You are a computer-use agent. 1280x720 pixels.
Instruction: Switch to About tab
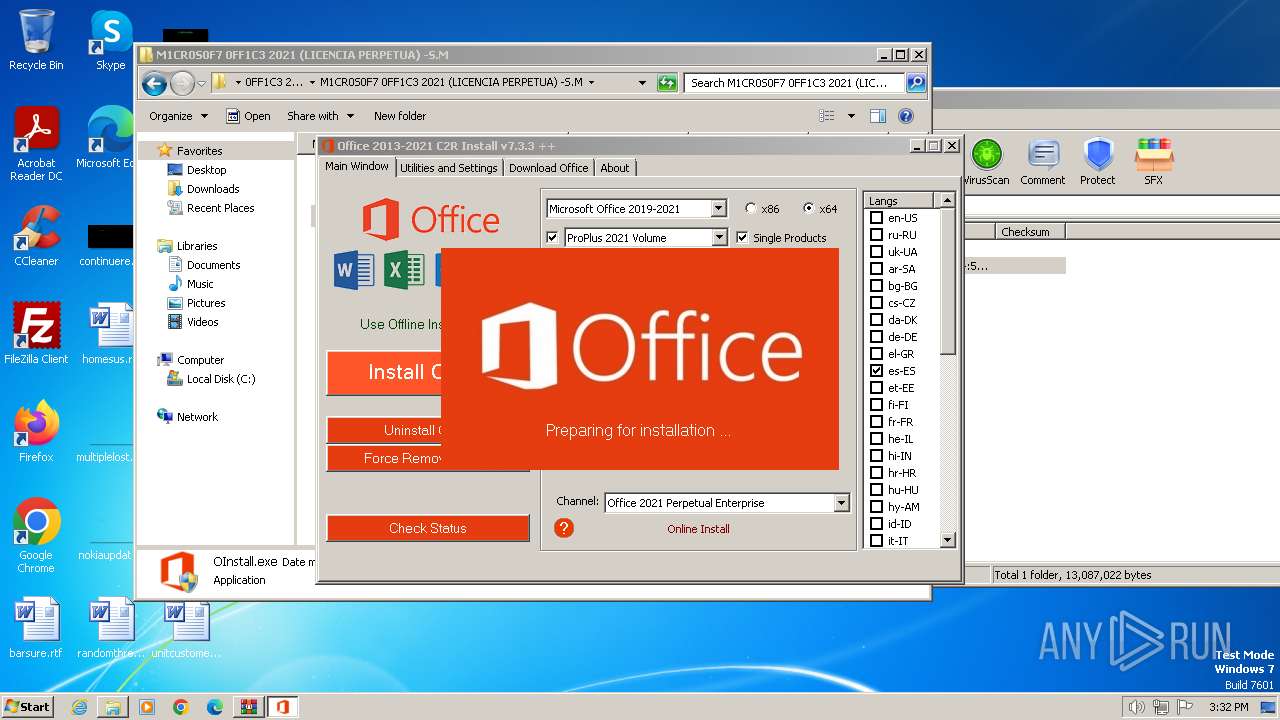[x=615, y=168]
